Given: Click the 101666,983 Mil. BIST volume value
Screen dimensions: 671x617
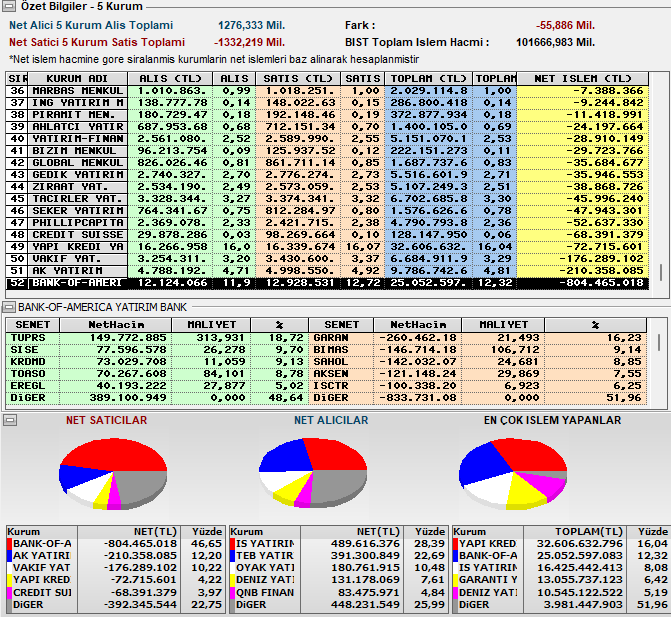Looking at the screenshot, I should [x=555, y=42].
